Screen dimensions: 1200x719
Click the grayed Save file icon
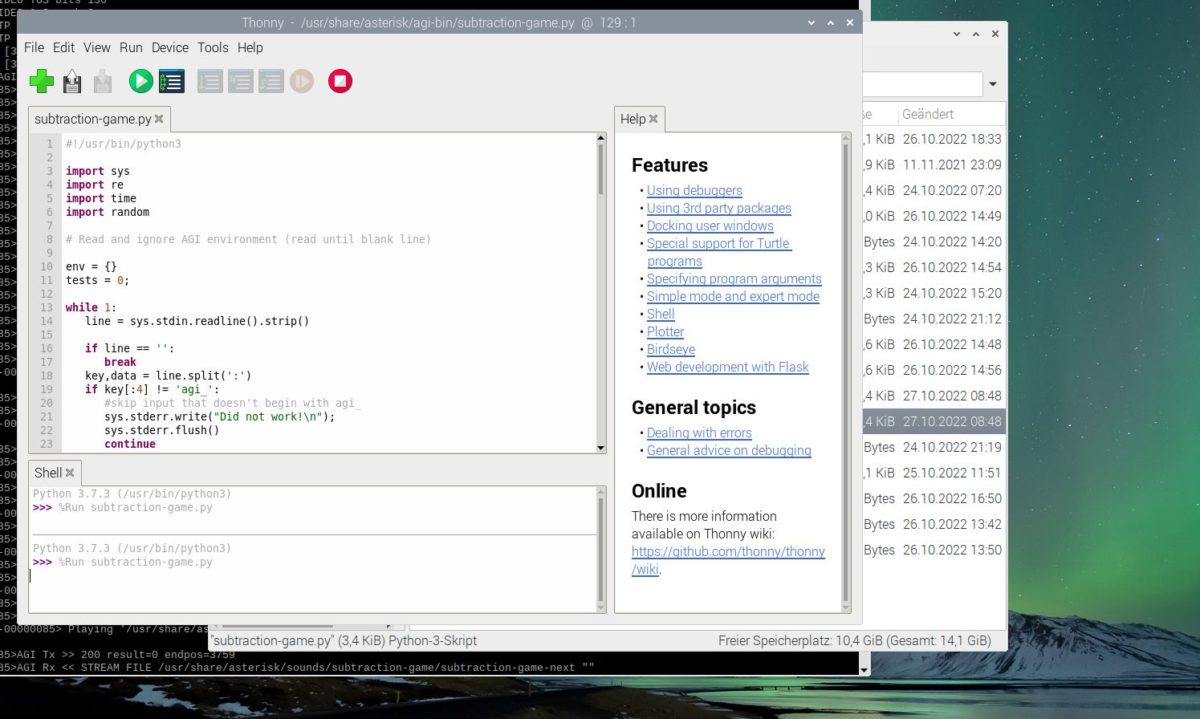(x=102, y=82)
